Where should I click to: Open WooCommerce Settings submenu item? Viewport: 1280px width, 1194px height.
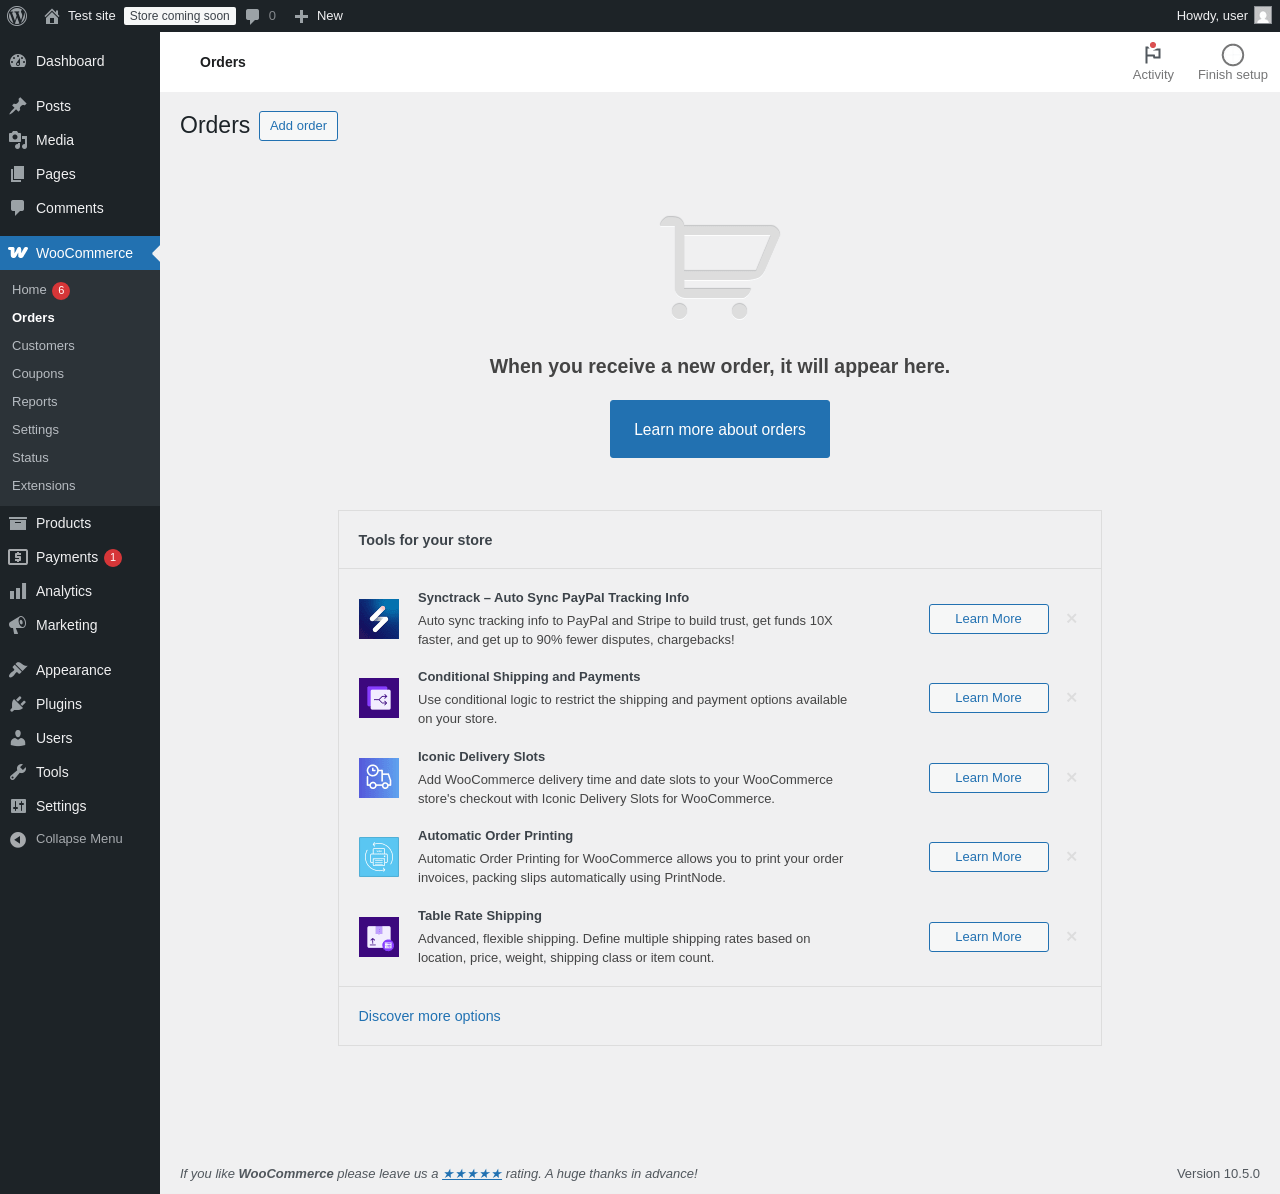[x=35, y=430]
